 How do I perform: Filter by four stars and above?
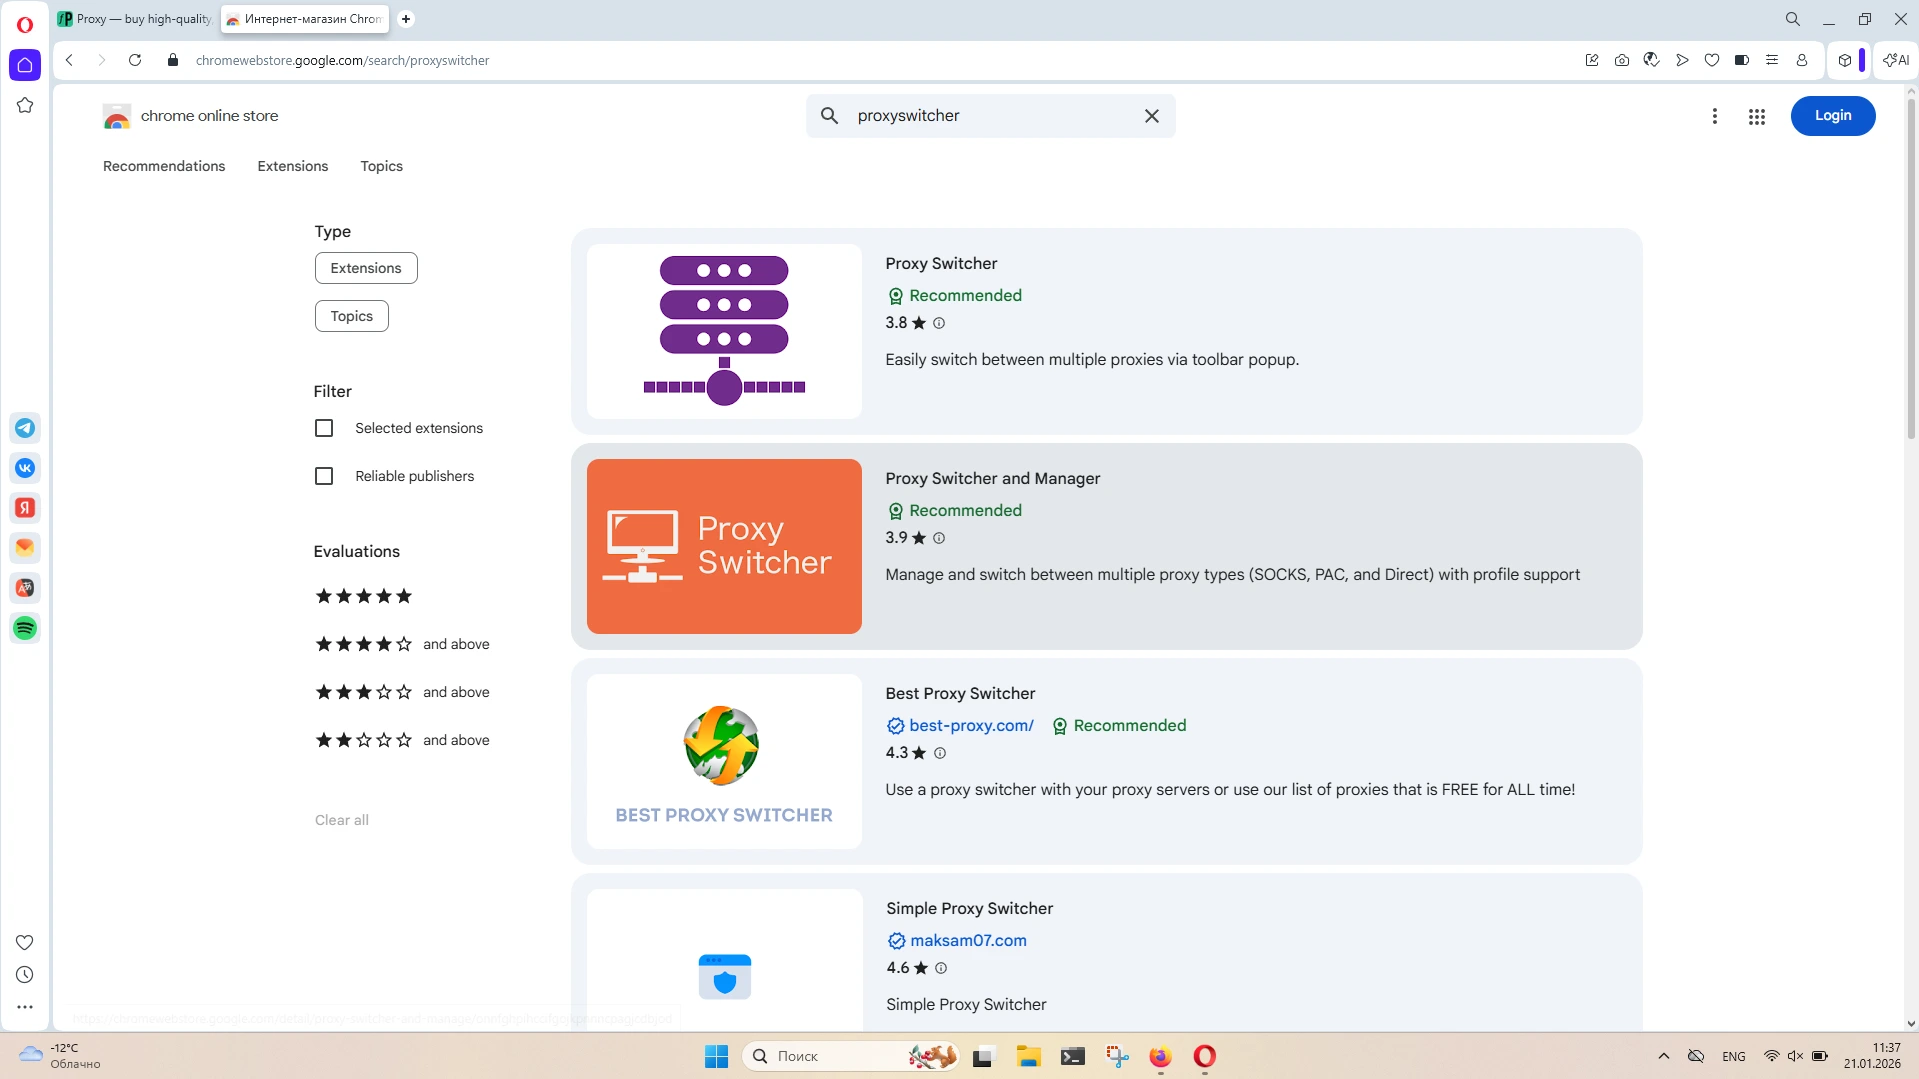(402, 644)
